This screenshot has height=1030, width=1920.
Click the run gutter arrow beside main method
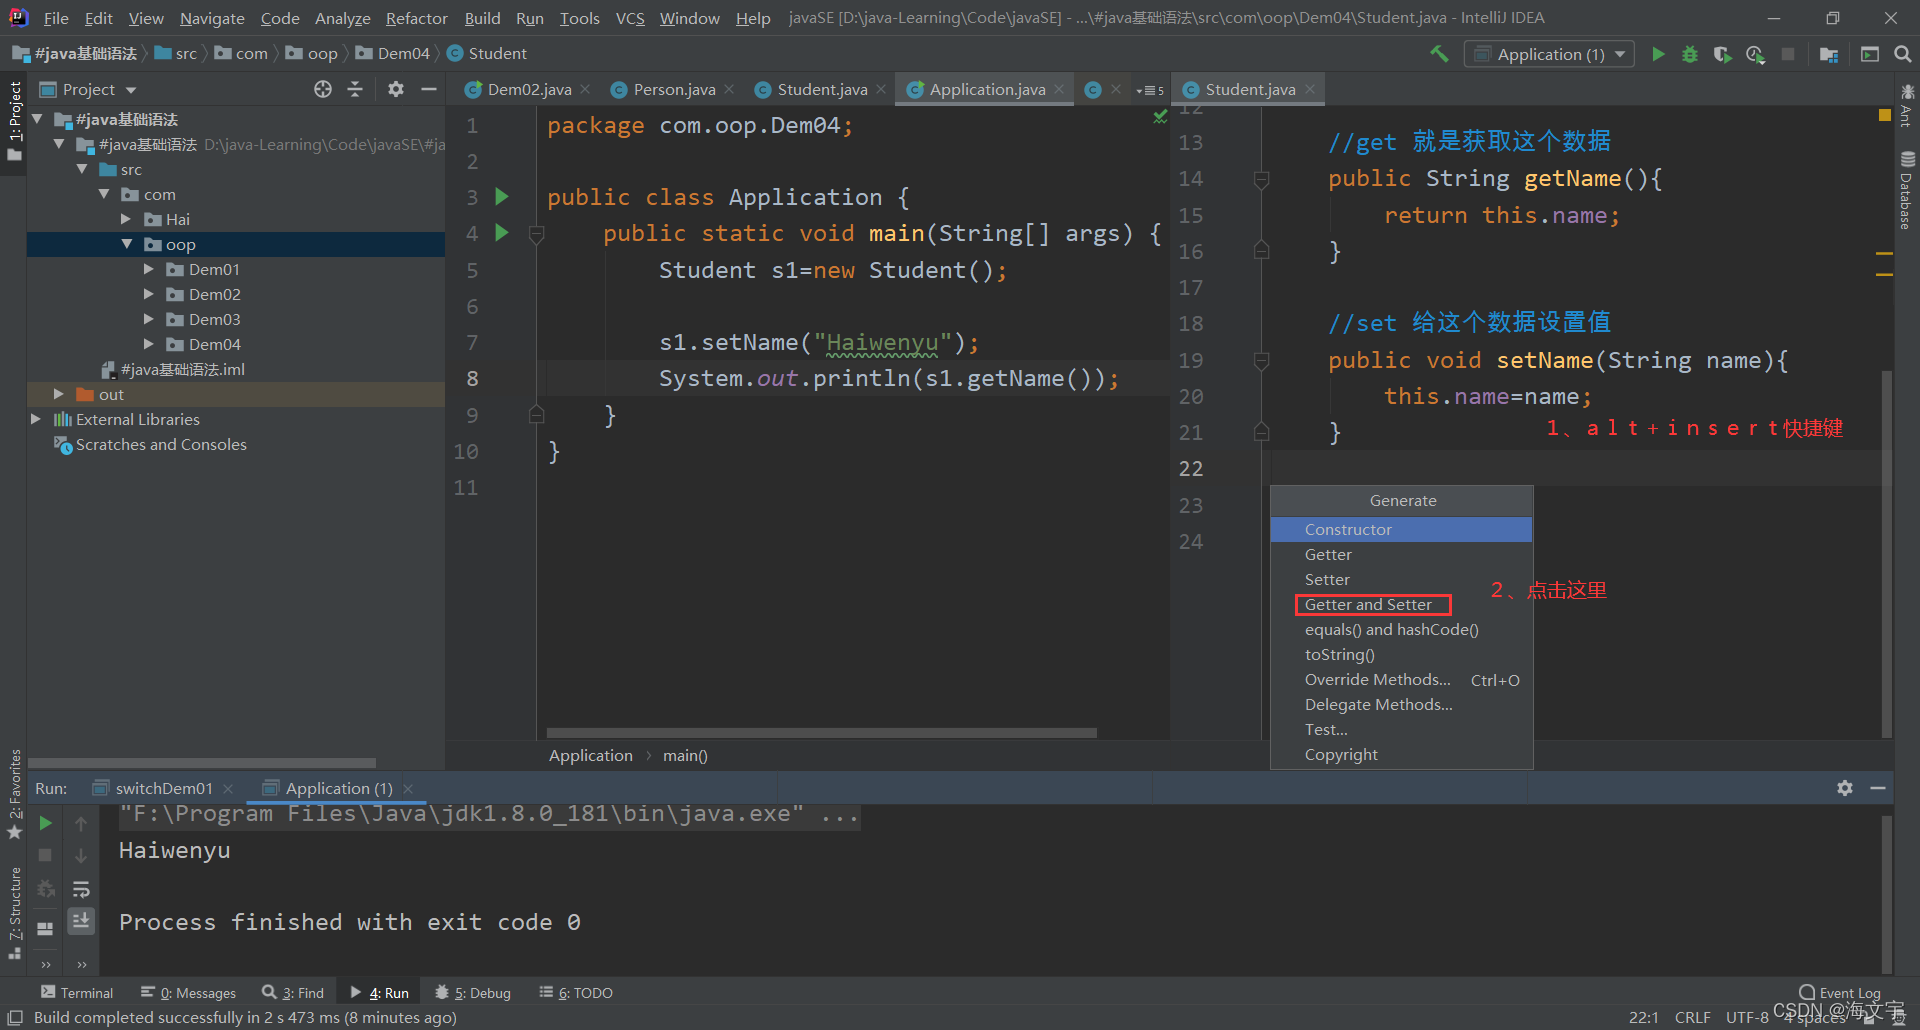coord(502,233)
